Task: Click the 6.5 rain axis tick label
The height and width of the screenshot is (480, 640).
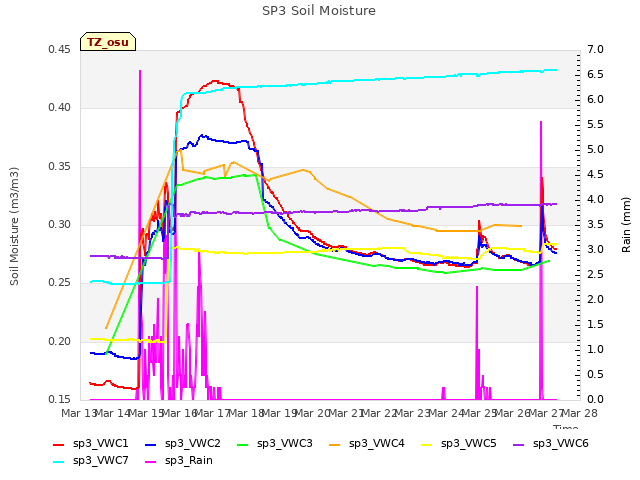Action: click(595, 74)
